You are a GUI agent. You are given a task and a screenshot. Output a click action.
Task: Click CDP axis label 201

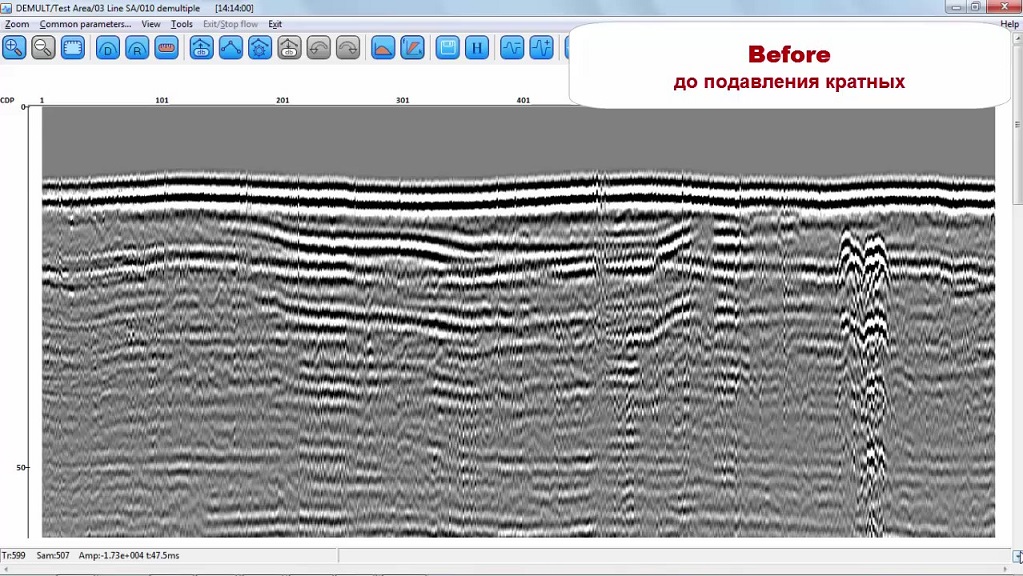click(282, 100)
